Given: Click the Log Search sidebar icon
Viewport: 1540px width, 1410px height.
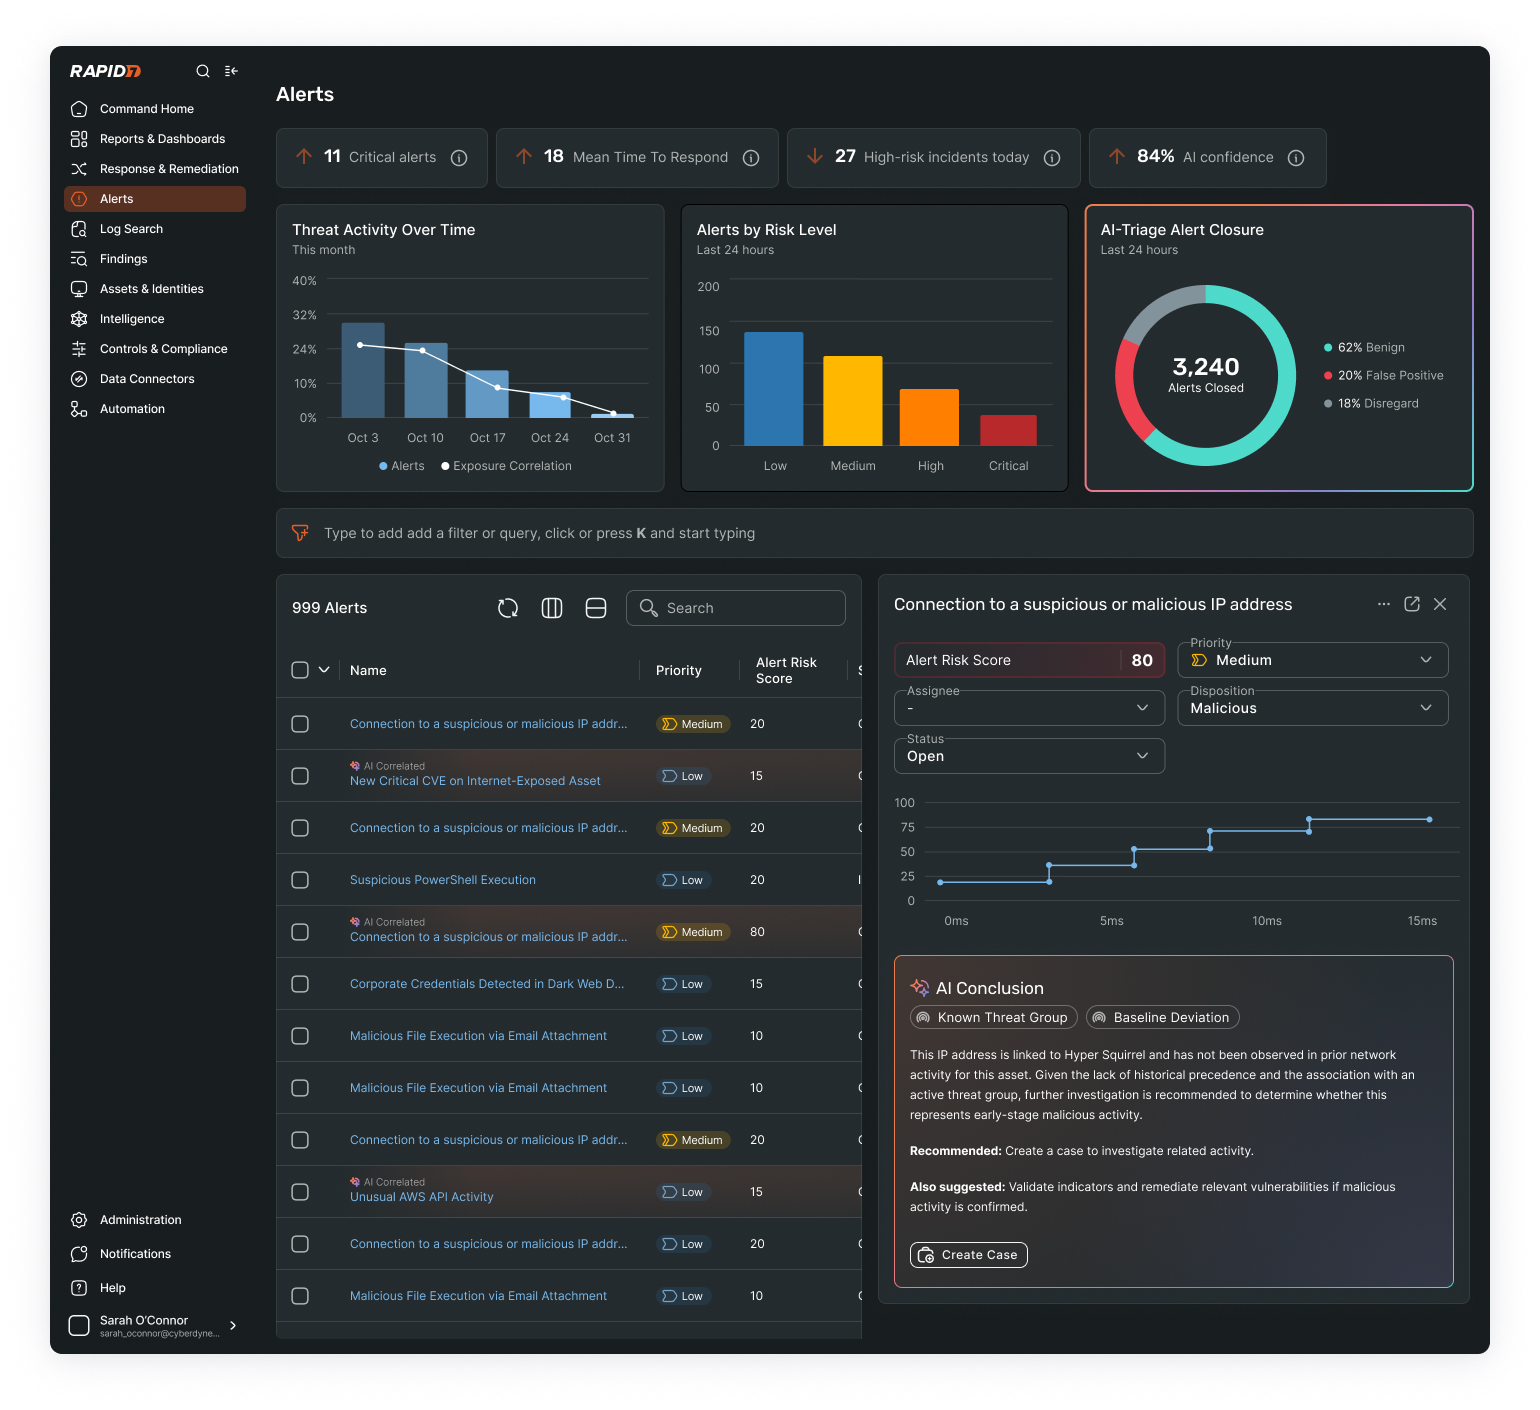Looking at the screenshot, I should [x=79, y=229].
